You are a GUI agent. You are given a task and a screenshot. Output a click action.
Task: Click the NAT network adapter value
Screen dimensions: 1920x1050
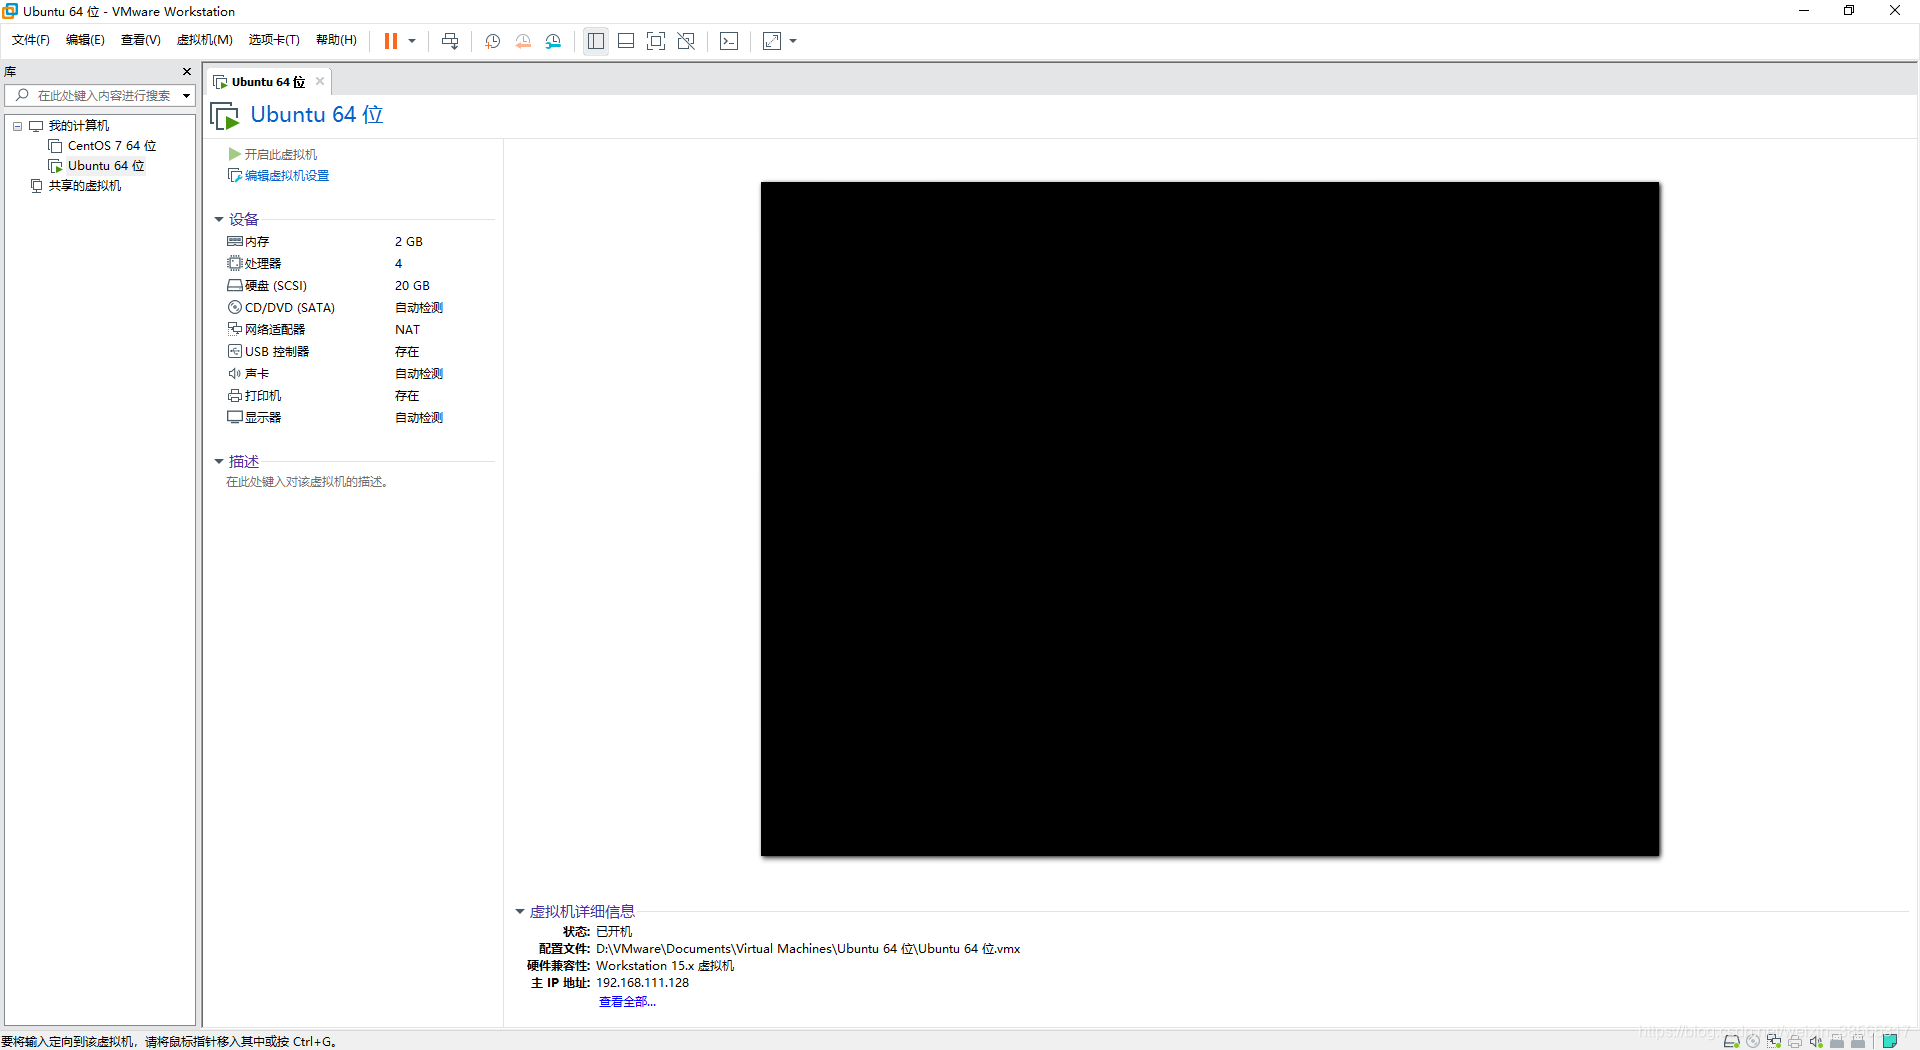tap(407, 329)
